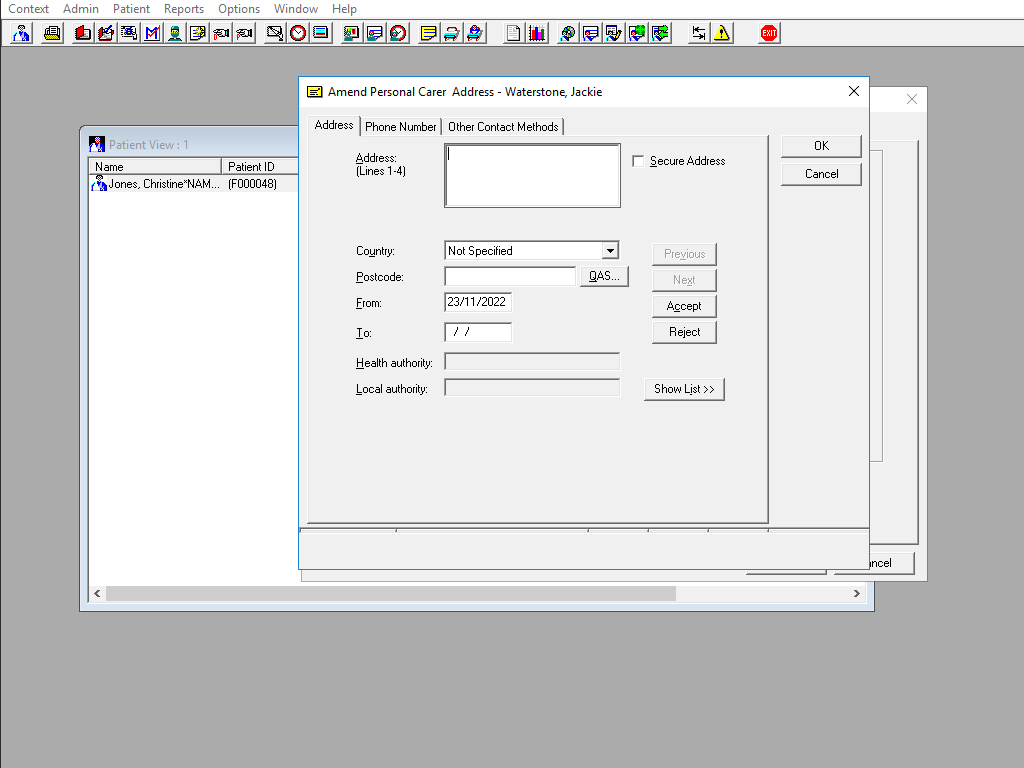This screenshot has width=1024, height=768.
Task: Expand the Country dropdown
Action: pos(610,251)
